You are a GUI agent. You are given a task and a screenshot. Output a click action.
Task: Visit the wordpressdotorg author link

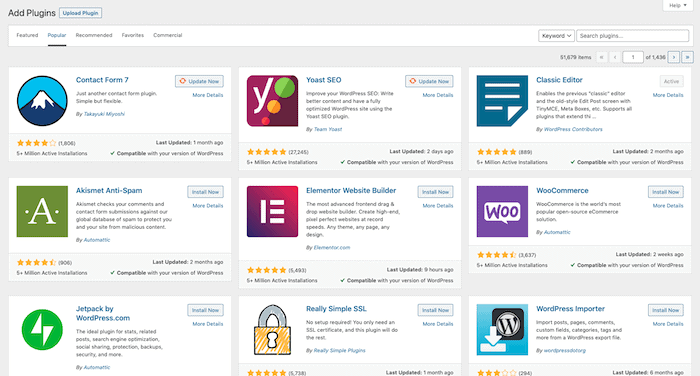pos(565,351)
